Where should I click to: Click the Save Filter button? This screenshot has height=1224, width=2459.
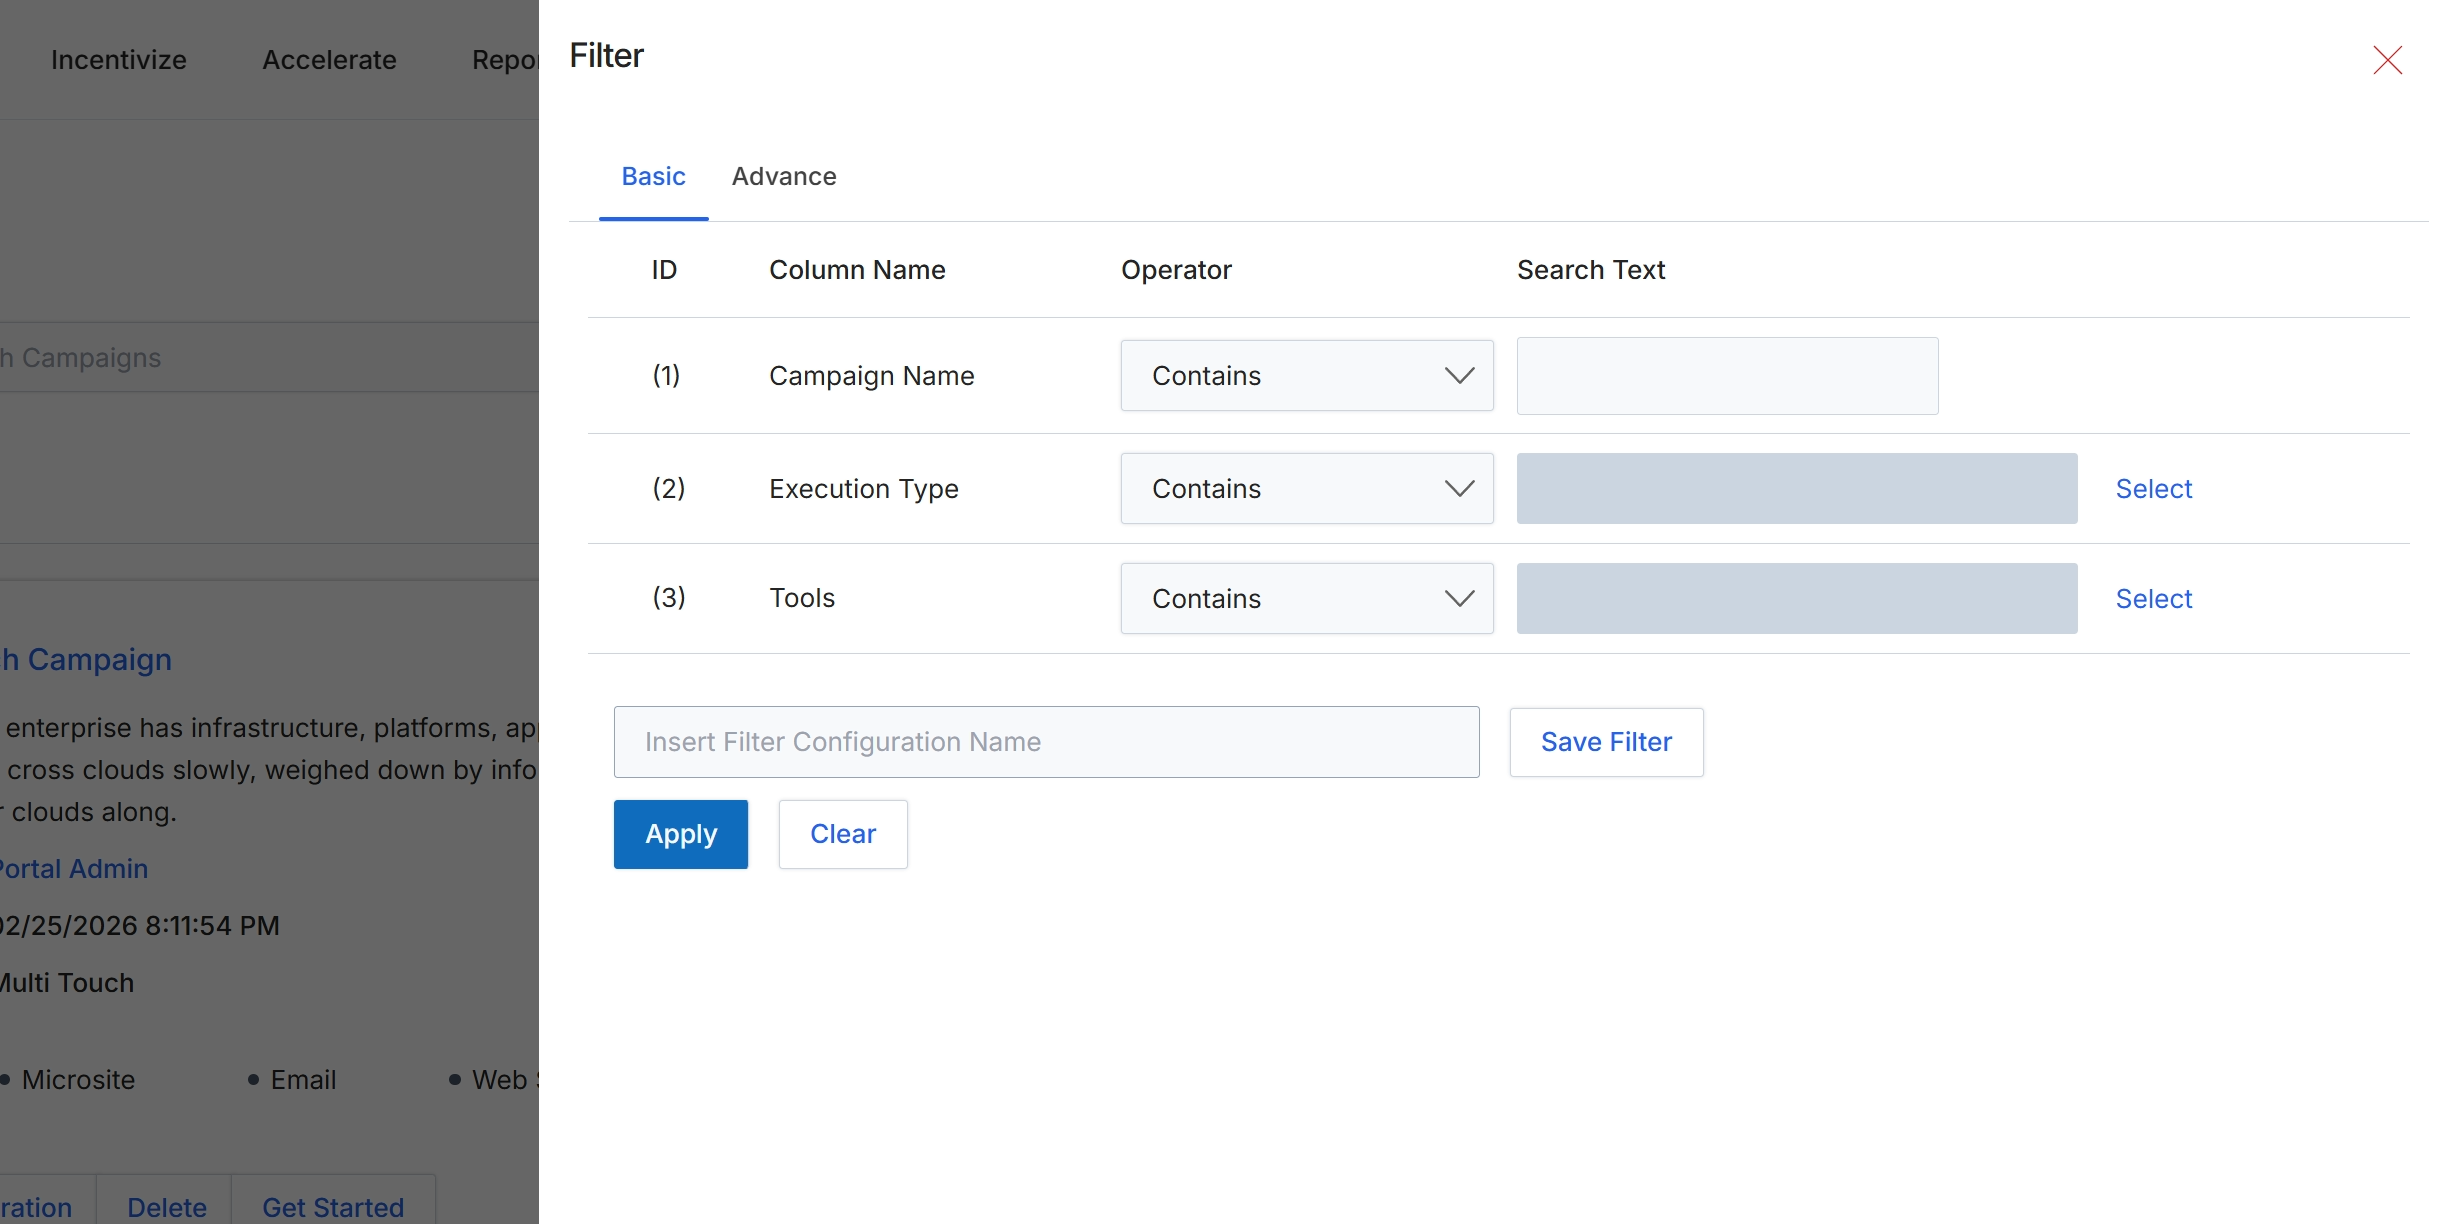[1606, 742]
